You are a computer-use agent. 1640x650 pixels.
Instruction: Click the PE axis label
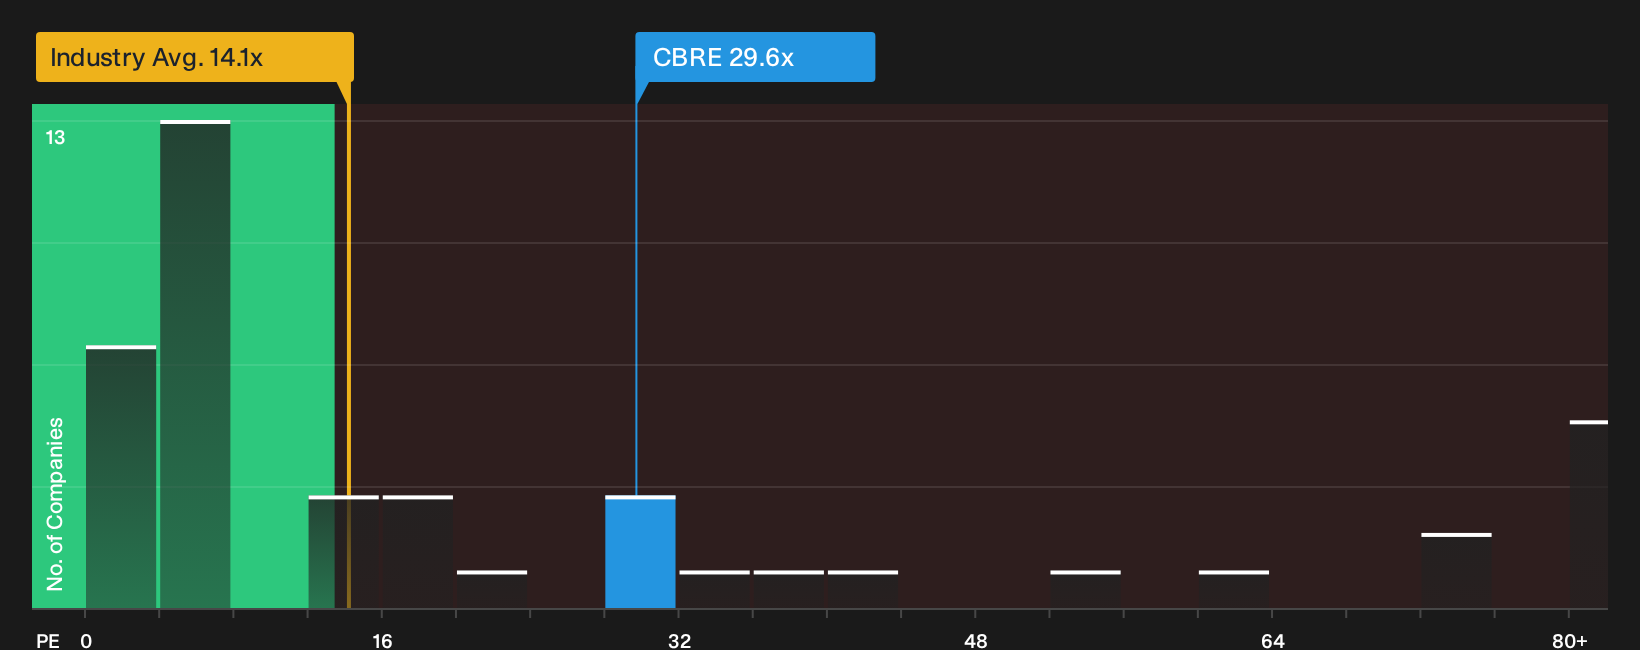coord(48,640)
